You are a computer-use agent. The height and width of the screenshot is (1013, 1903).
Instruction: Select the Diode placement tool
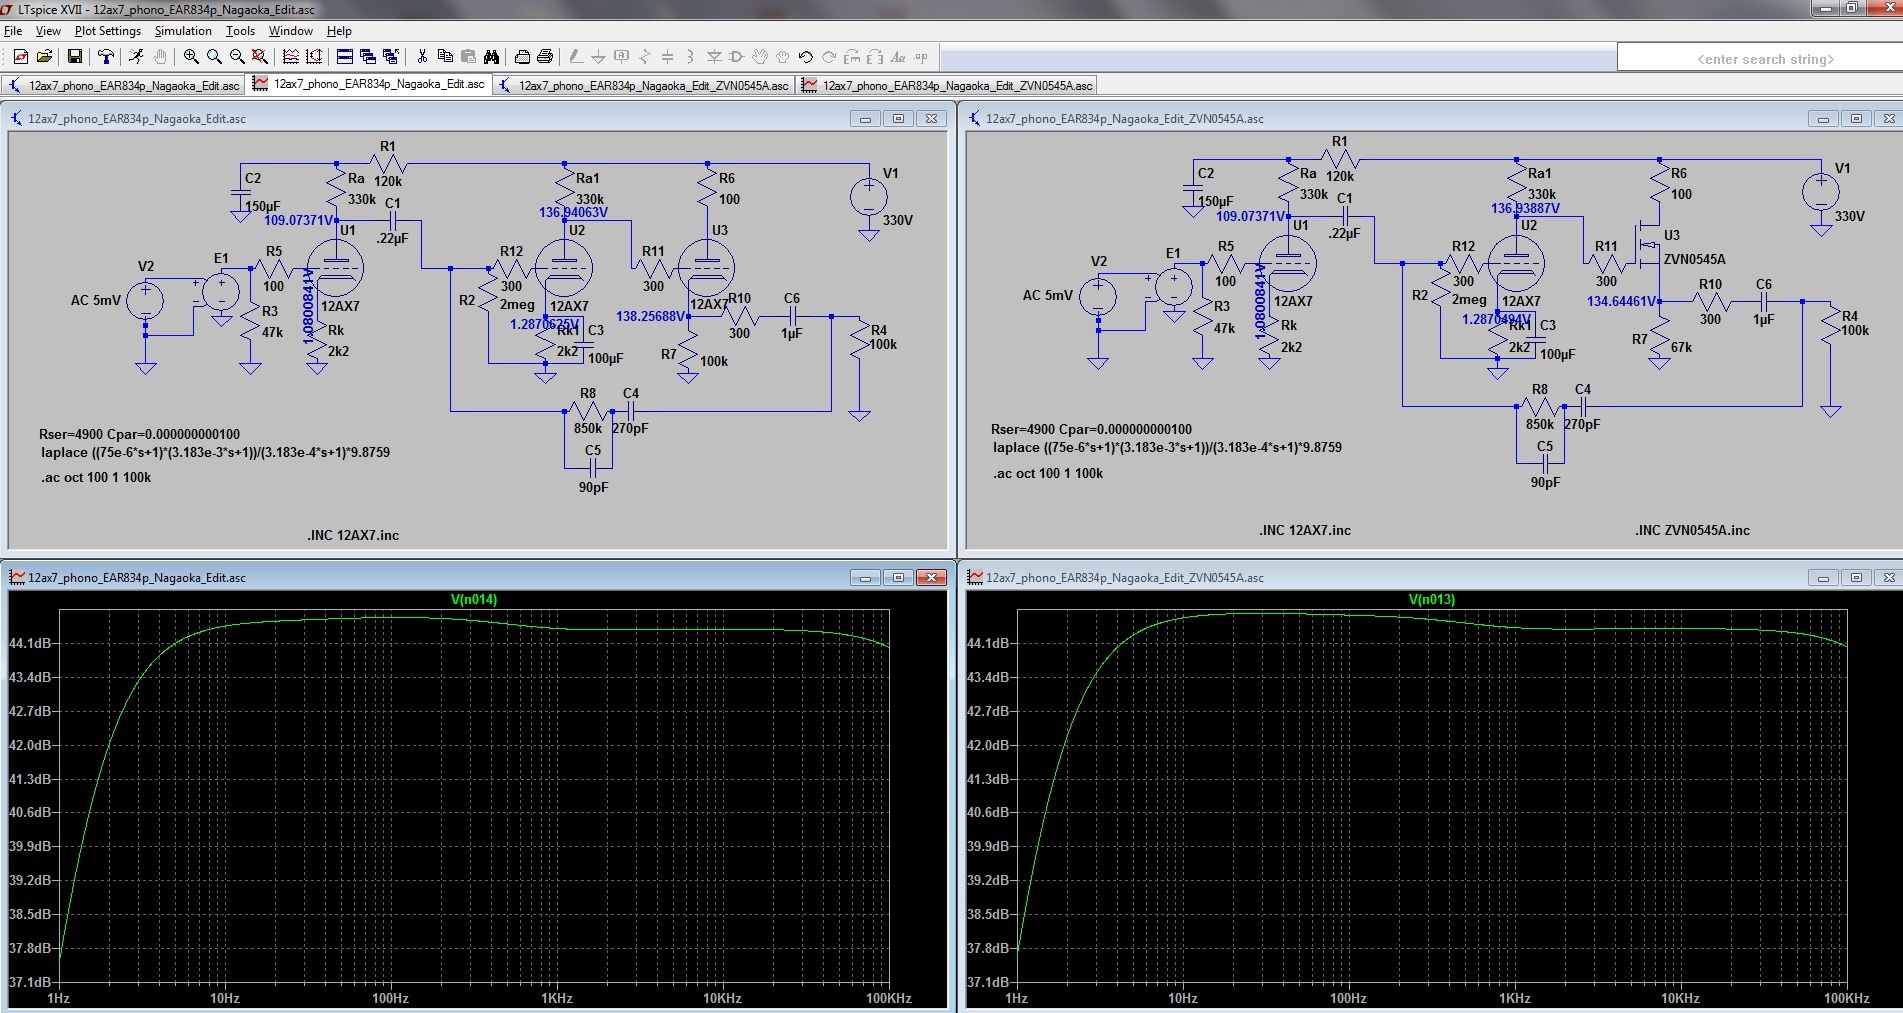point(714,57)
